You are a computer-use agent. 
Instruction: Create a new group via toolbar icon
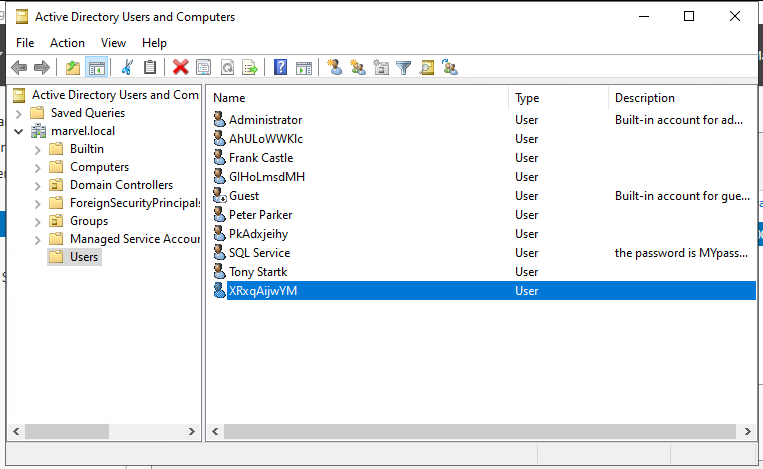click(x=358, y=67)
